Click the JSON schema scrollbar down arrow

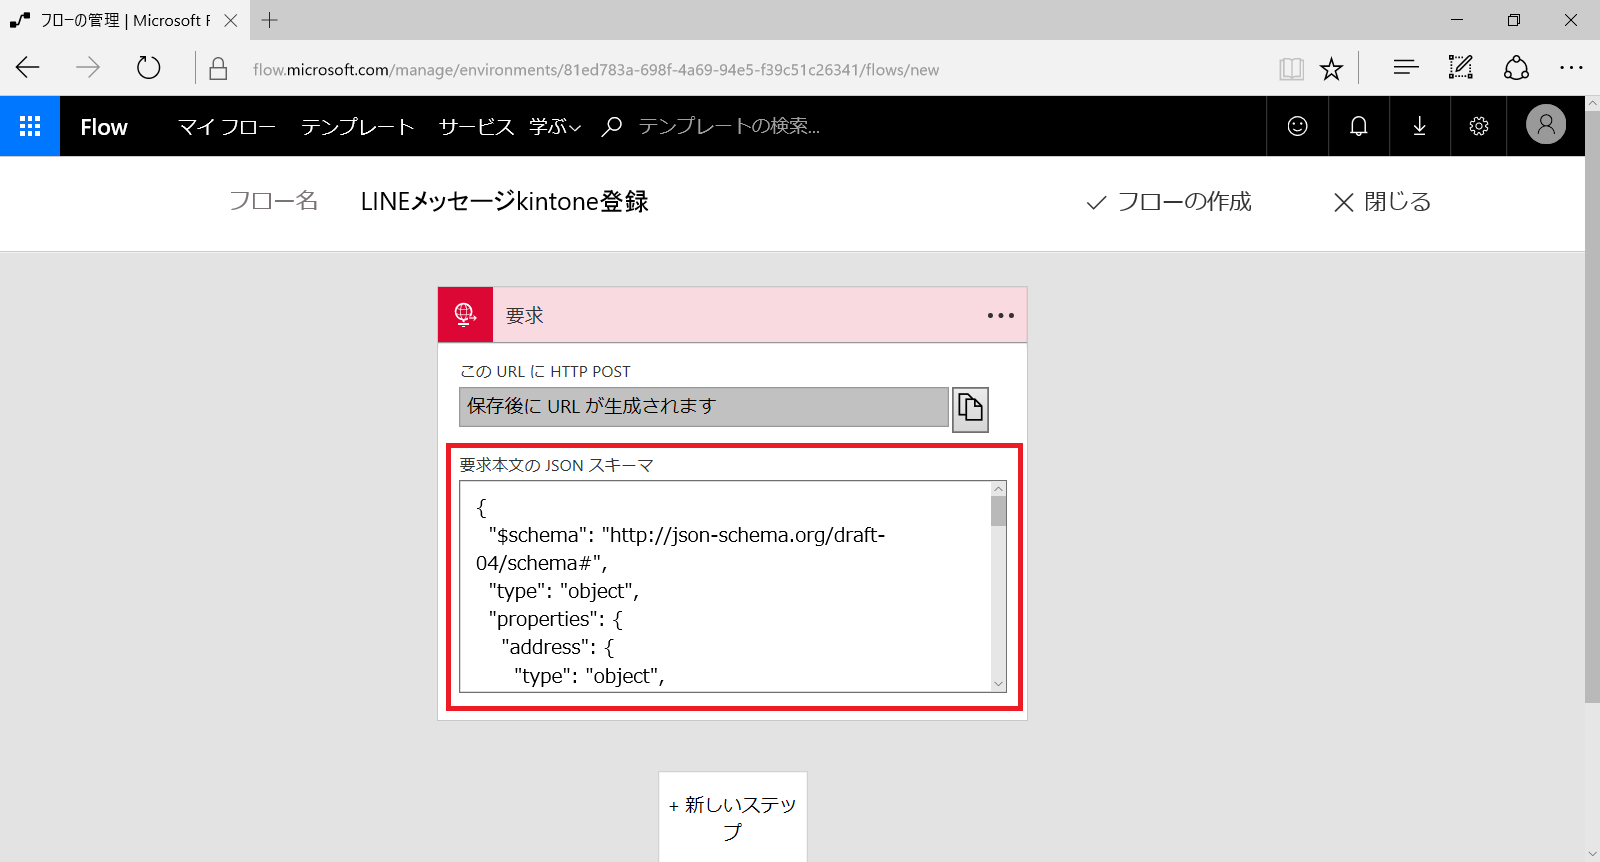[x=998, y=684]
